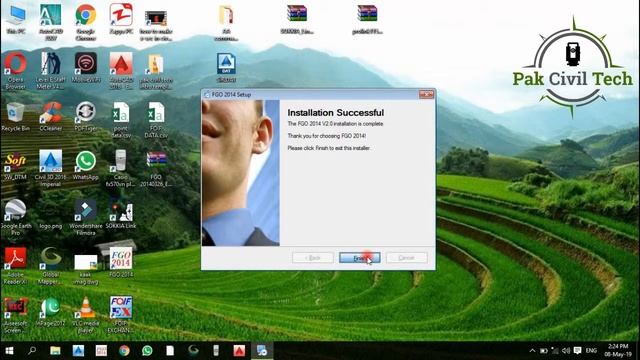
Task: Select the PDFTiger desktop shortcut
Action: [x=86, y=117]
